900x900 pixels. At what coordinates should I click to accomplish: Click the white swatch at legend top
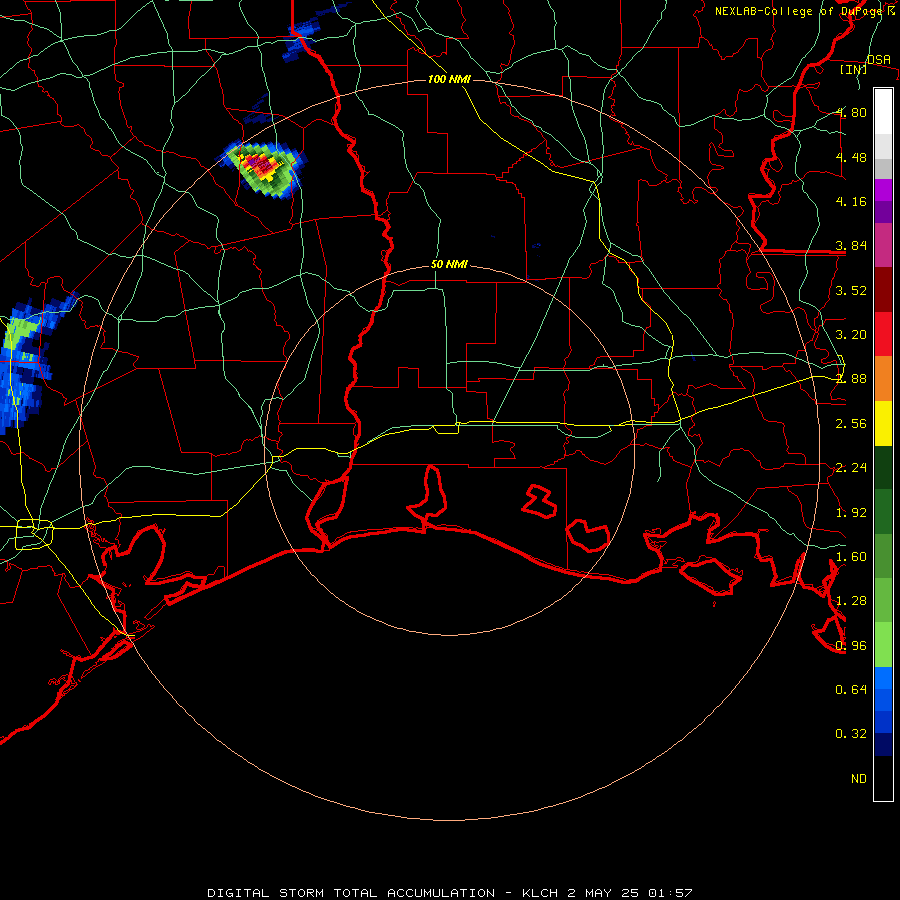(x=883, y=111)
